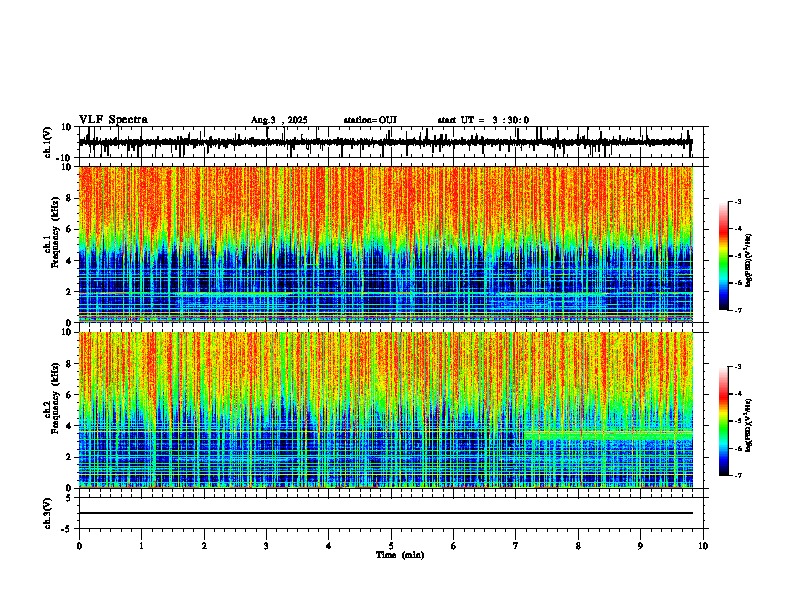
Task: Click the "ch.3(V)" axis label
Action: 48,513
